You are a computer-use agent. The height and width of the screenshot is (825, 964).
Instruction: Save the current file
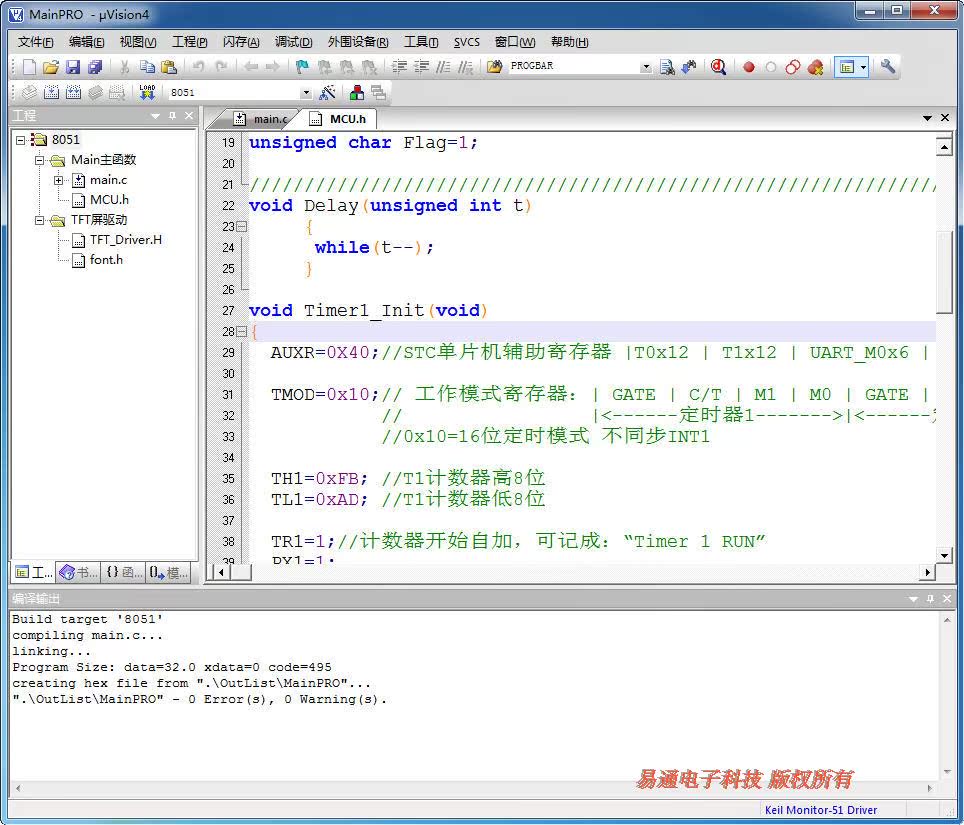pos(73,66)
